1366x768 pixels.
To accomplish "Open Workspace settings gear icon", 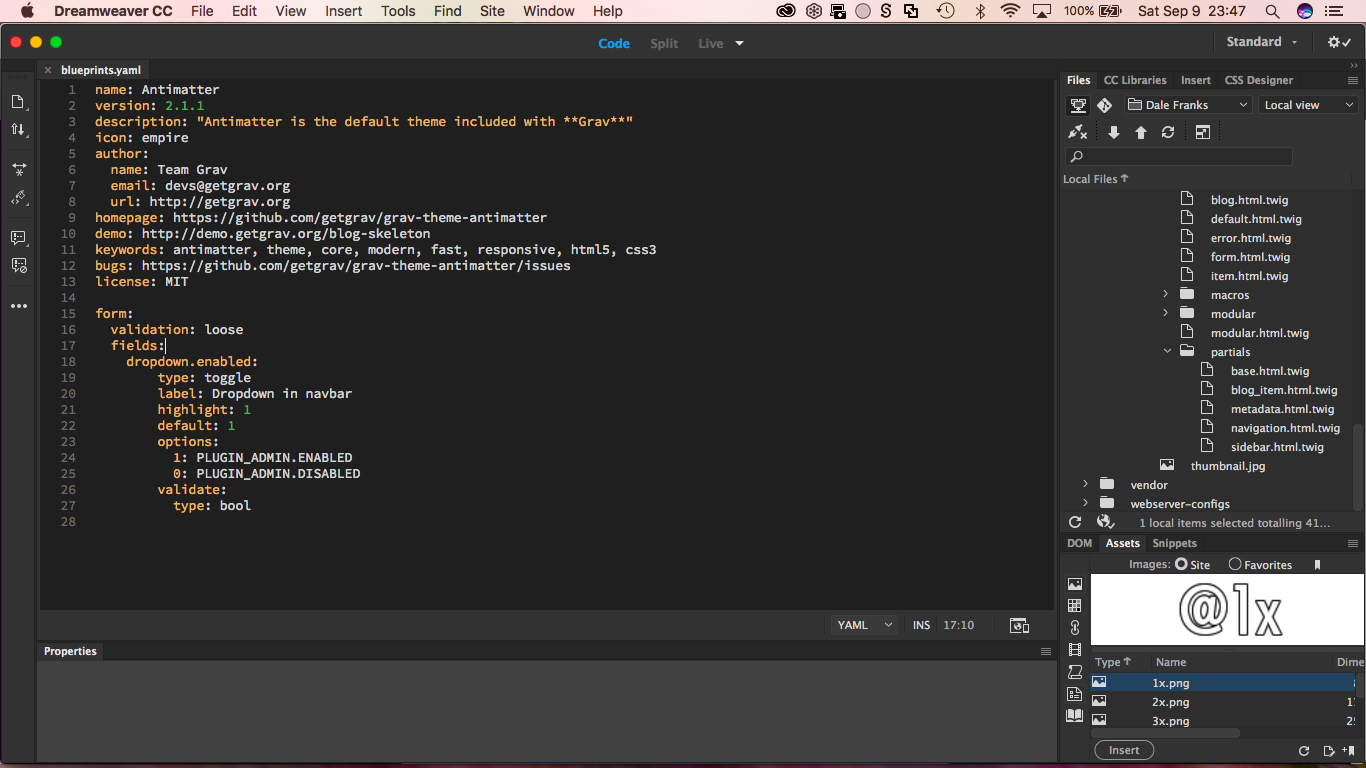I will (x=1339, y=42).
